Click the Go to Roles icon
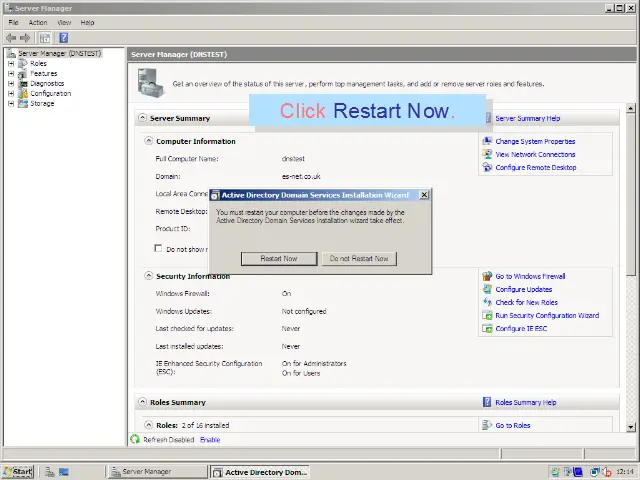The width and height of the screenshot is (640, 480). coord(487,425)
